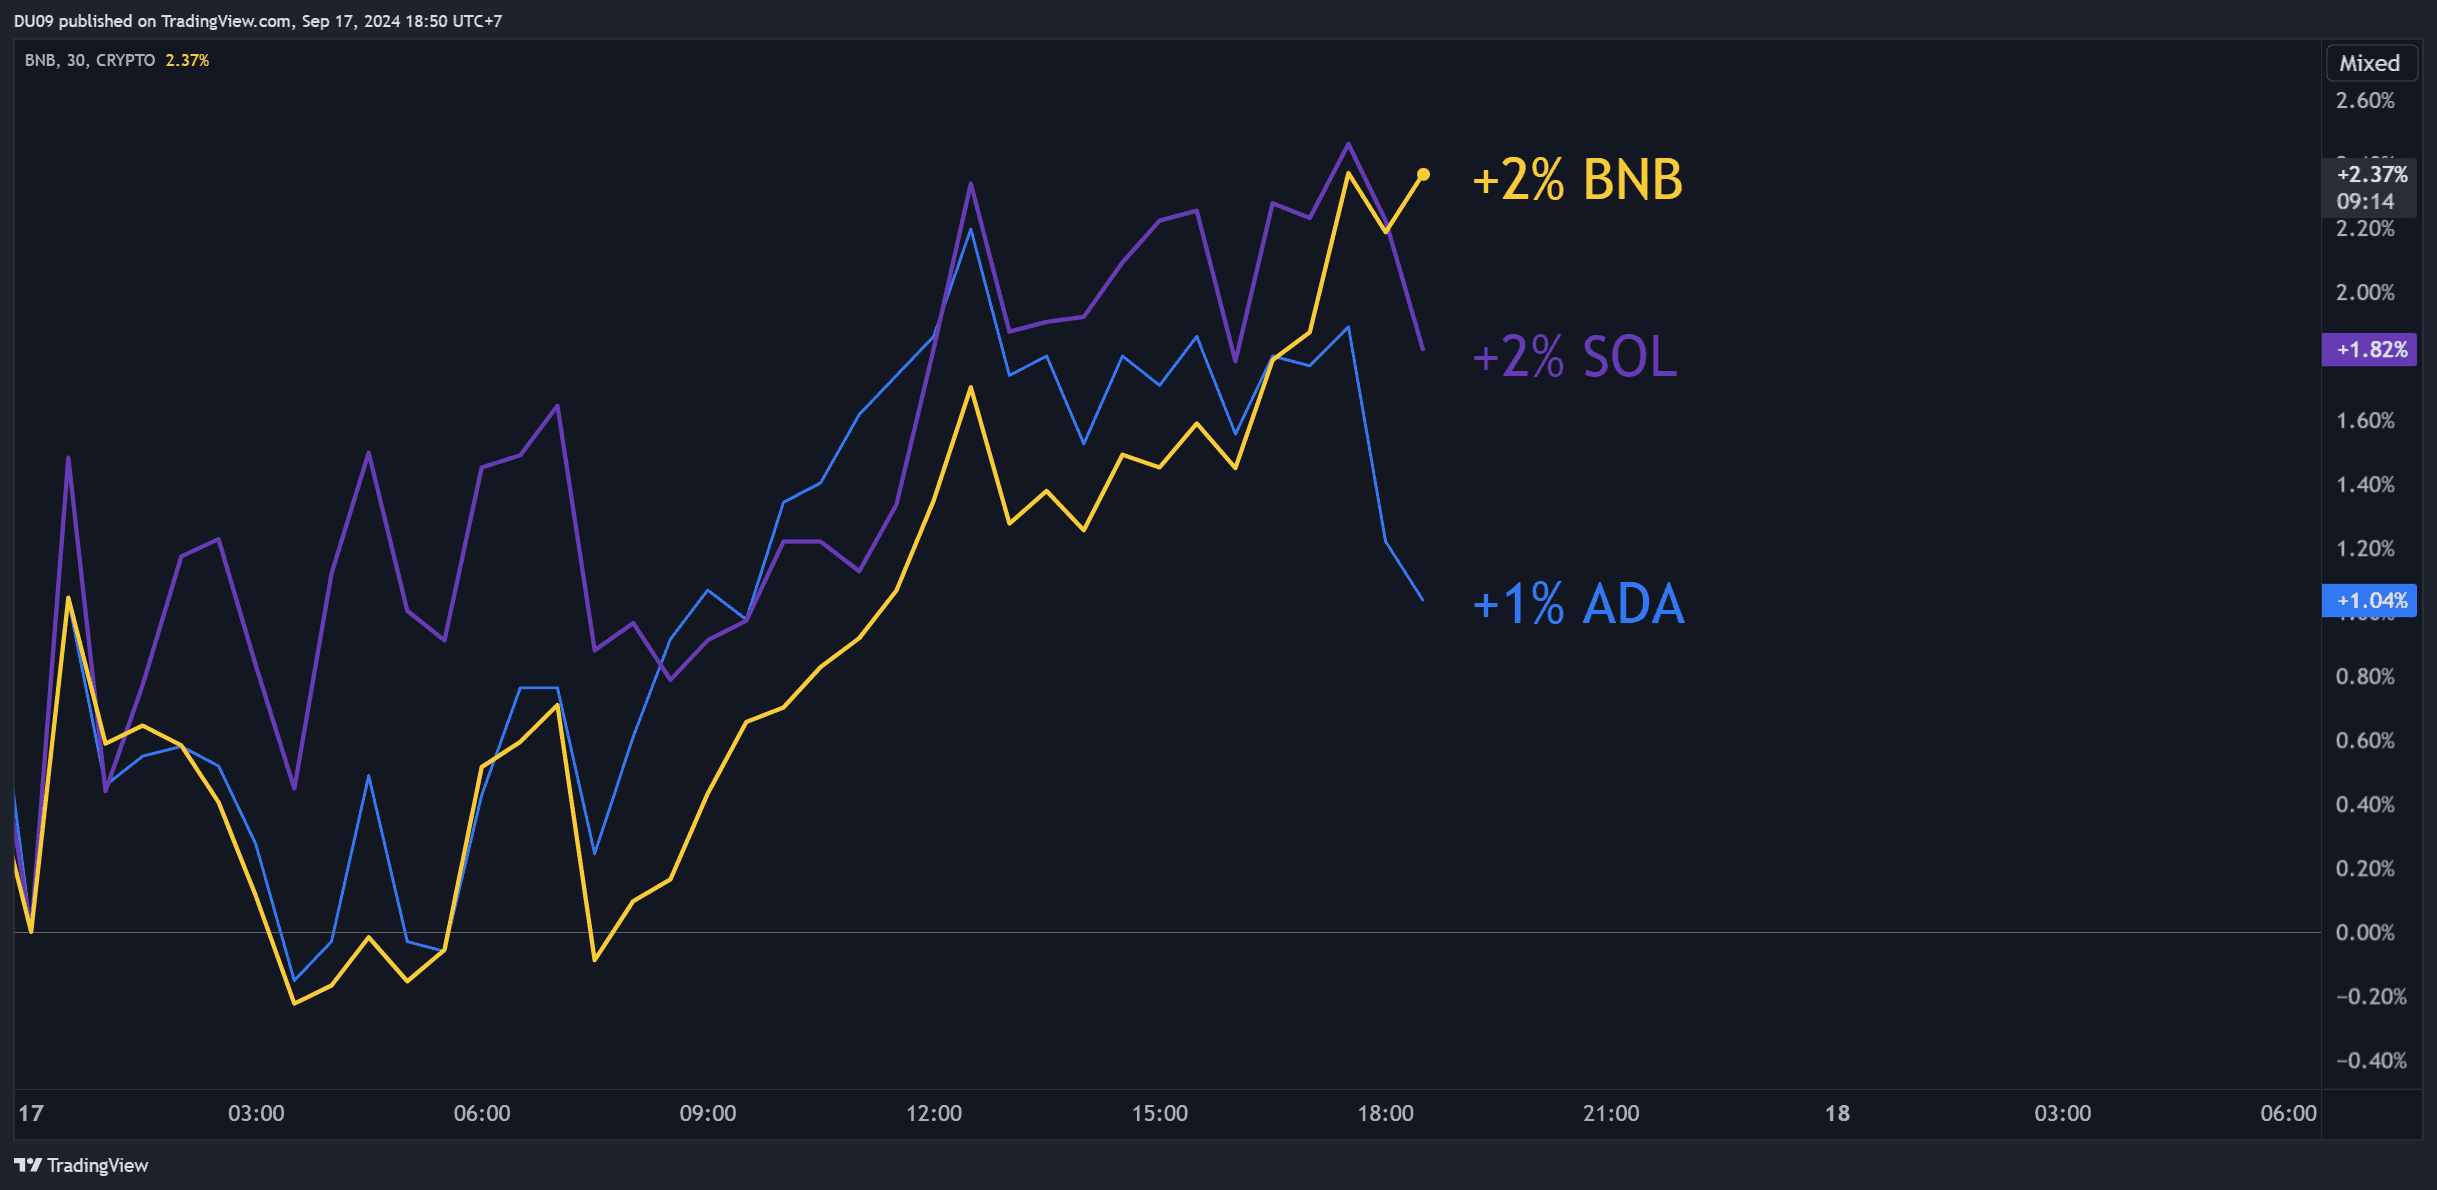Click the date 17 on time axis
This screenshot has width=2437, height=1190.
point(31,1113)
